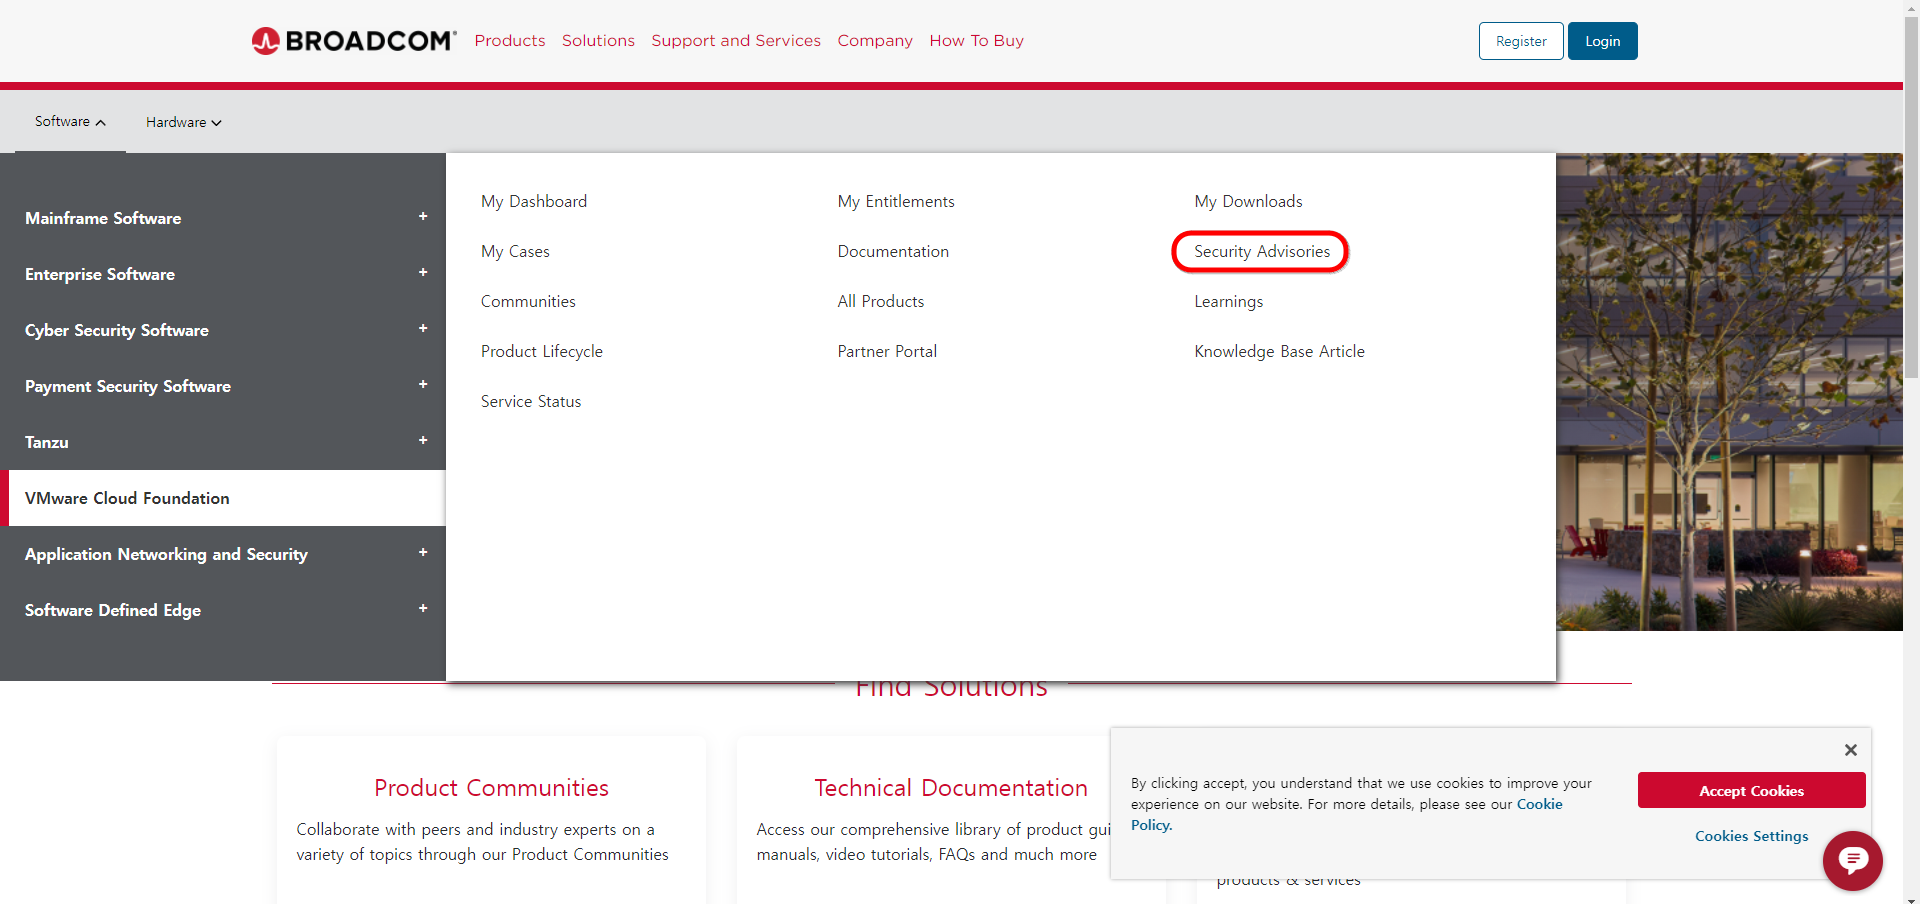Open Product Communities card heading

point(491,788)
